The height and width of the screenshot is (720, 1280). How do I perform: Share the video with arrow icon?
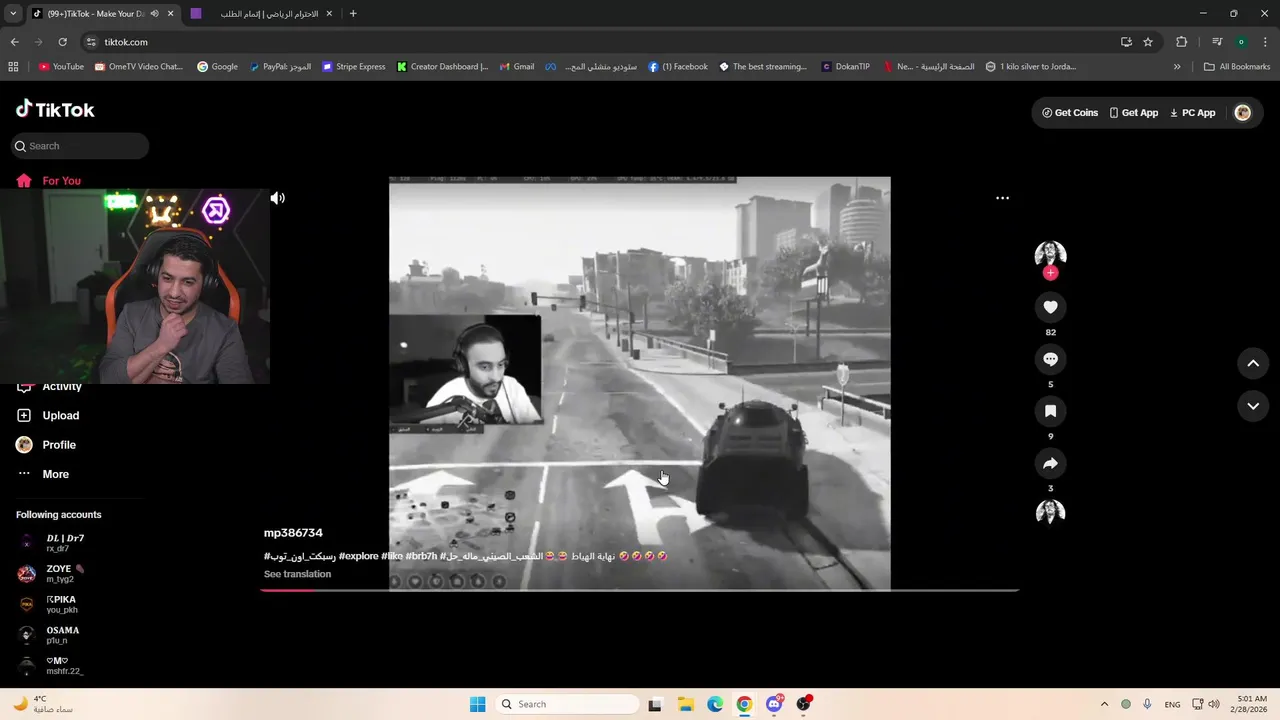tap(1050, 463)
